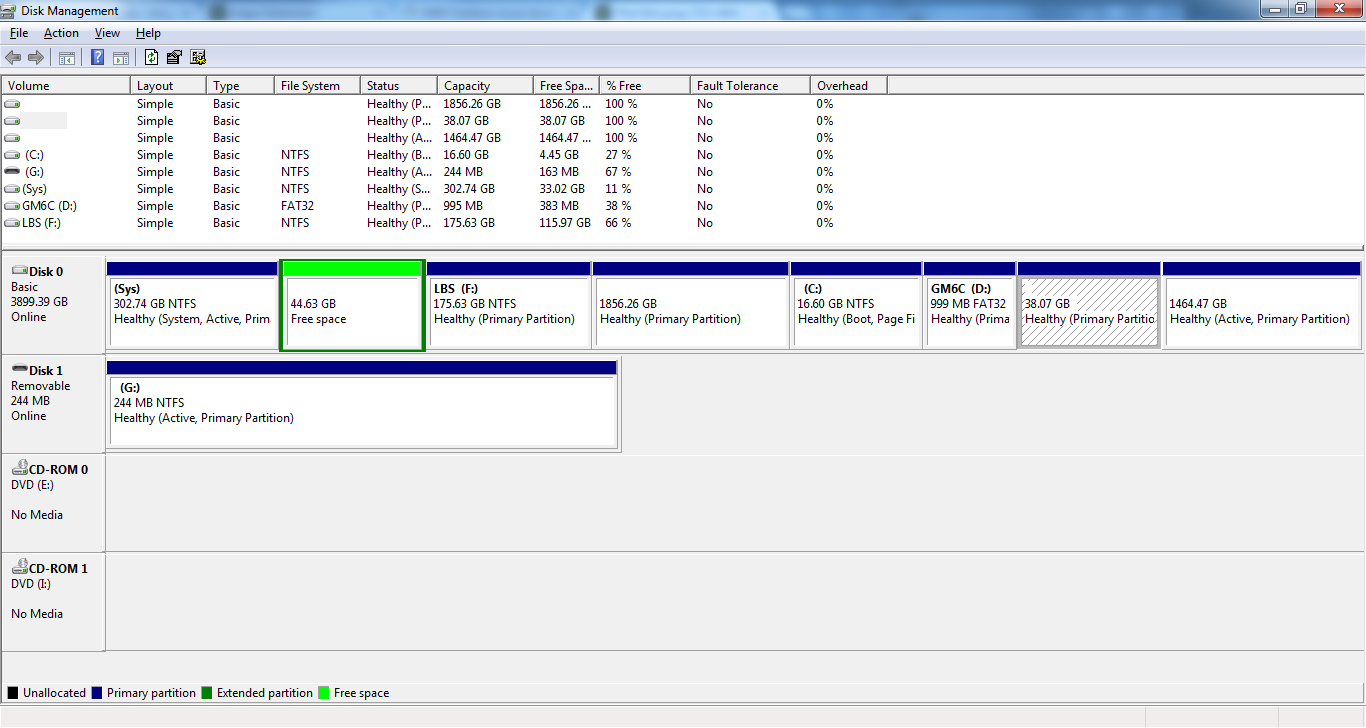Click the drive icon of the (G:) volume row
This screenshot has width=1366, height=728.
pos(12,172)
